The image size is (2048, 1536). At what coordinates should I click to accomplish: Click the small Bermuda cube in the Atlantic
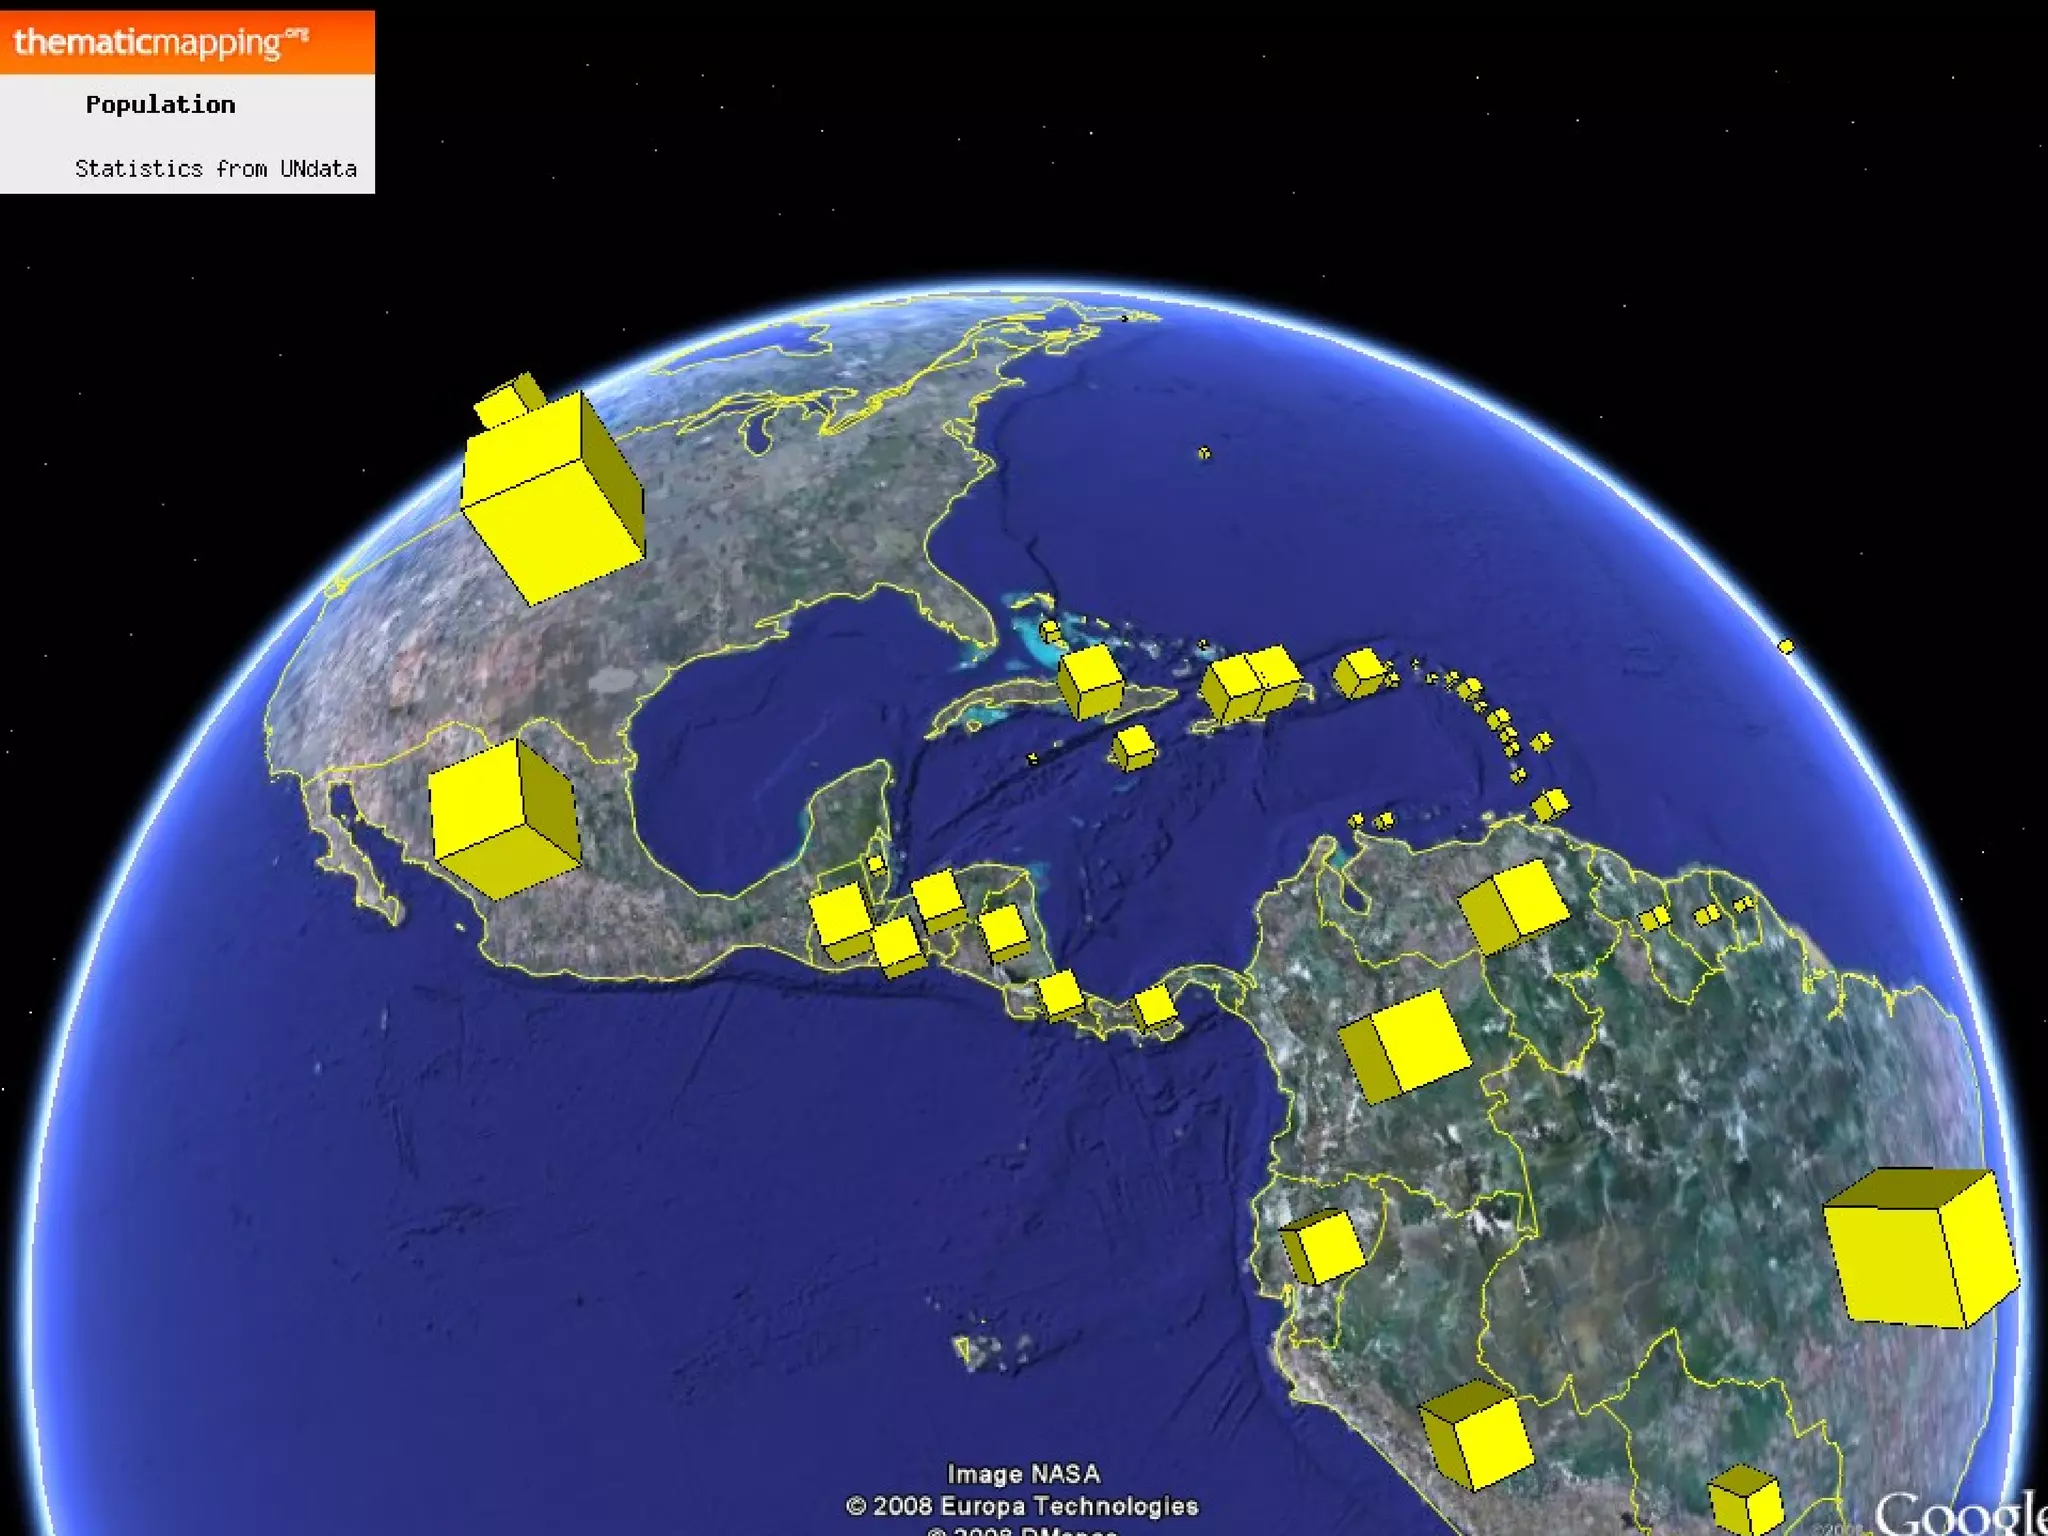click(x=1204, y=453)
